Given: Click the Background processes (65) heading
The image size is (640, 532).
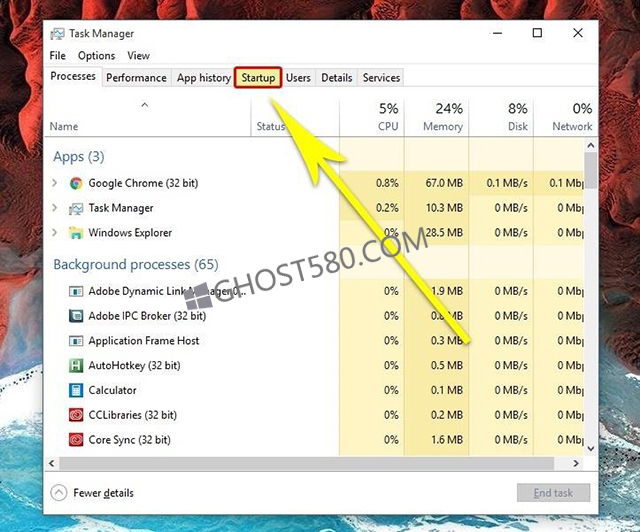Looking at the screenshot, I should (x=136, y=265).
